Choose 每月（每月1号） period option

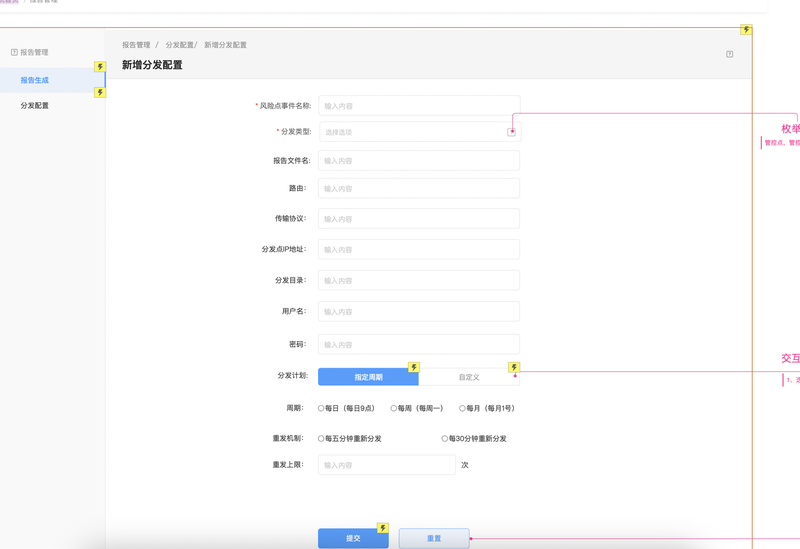coord(462,408)
